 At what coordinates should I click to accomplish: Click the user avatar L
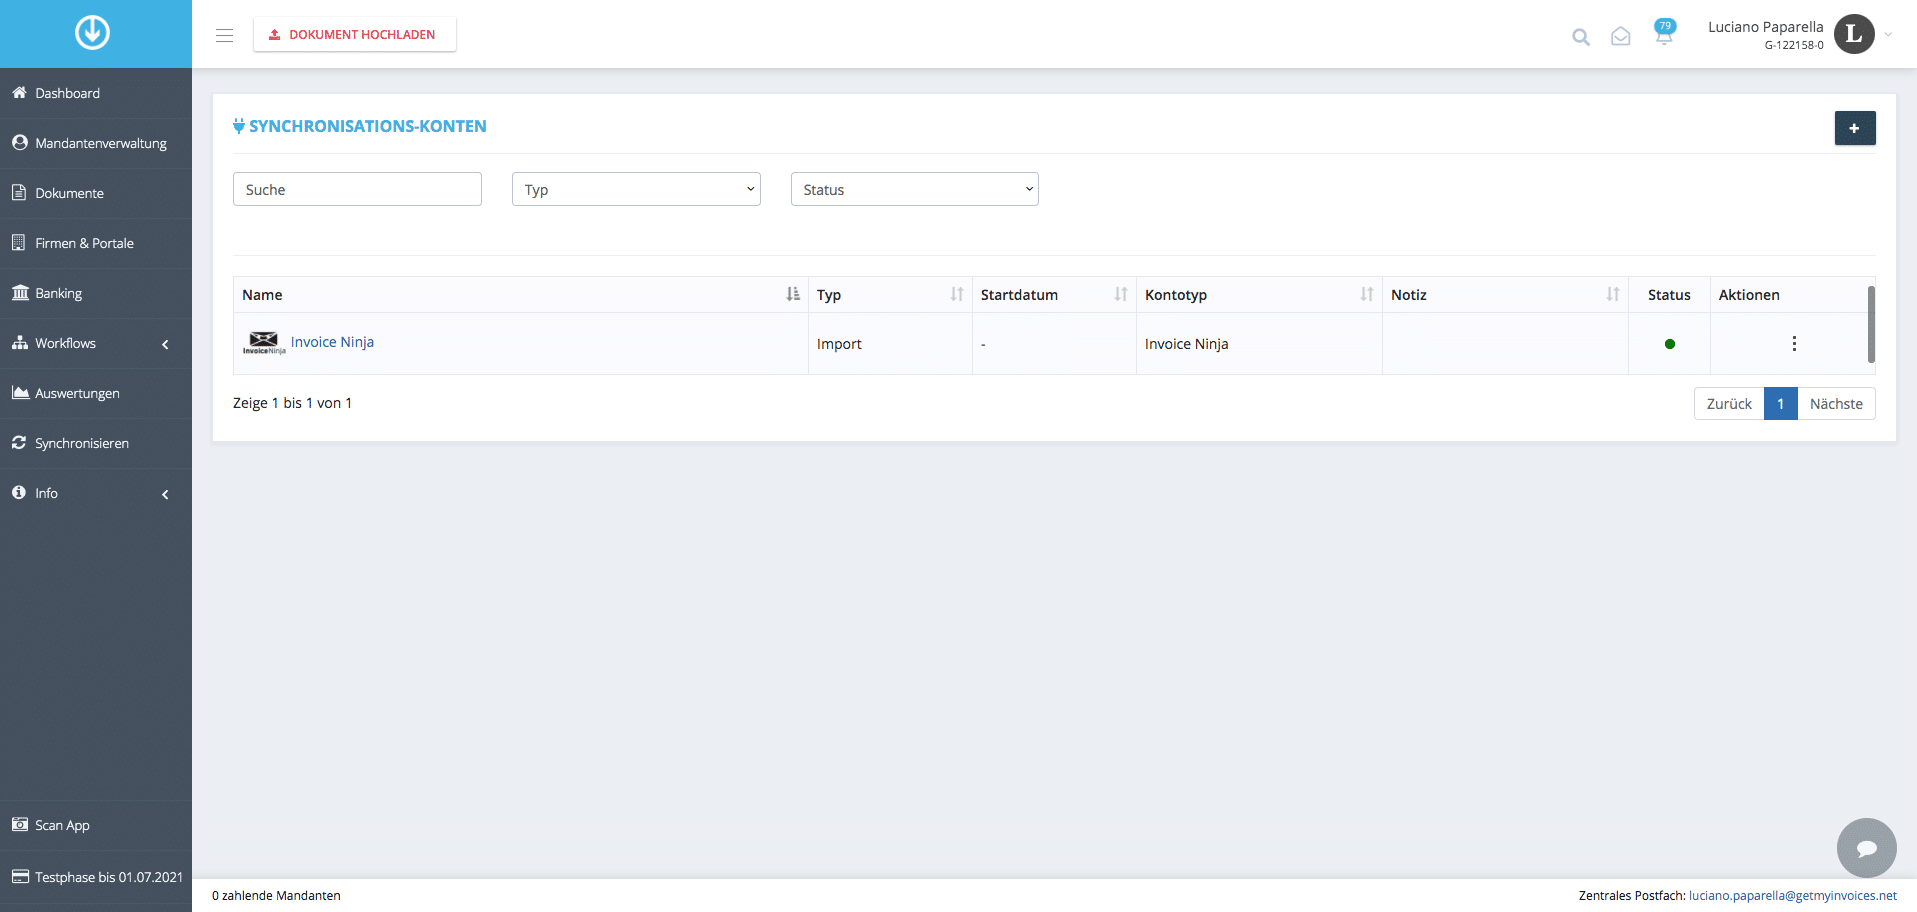pos(1853,34)
